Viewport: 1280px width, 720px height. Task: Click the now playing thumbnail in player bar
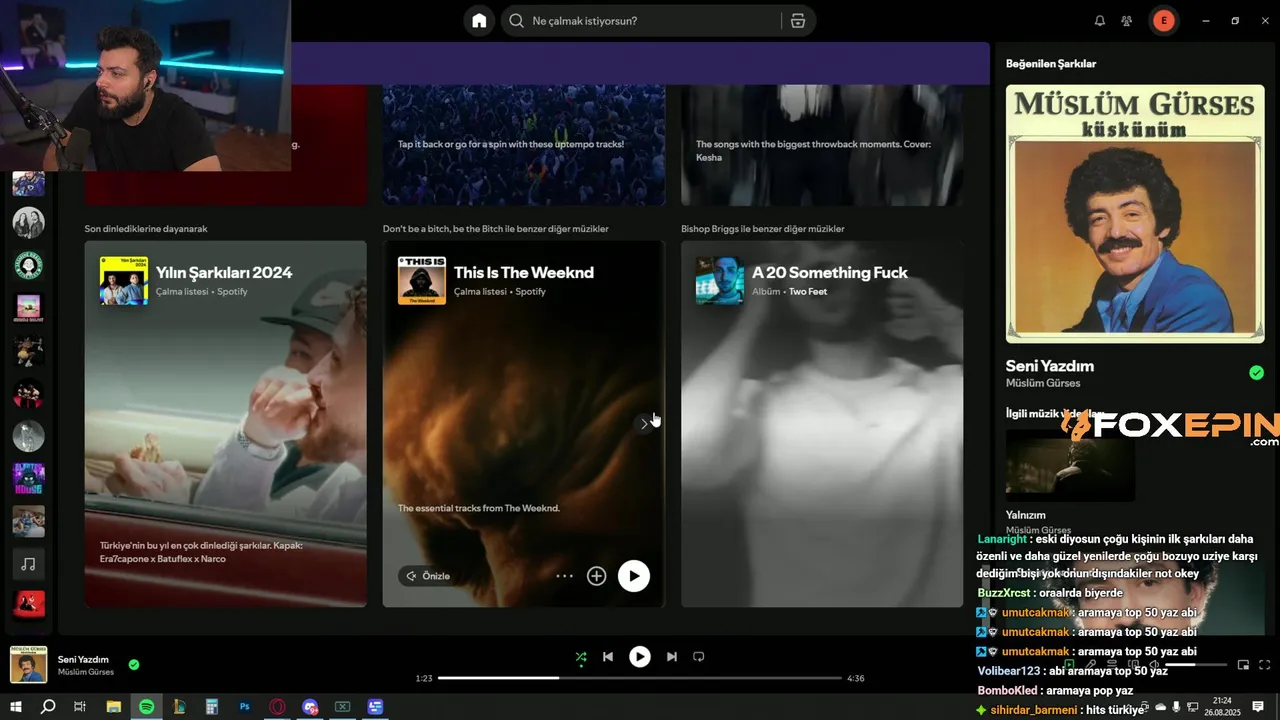point(28,664)
